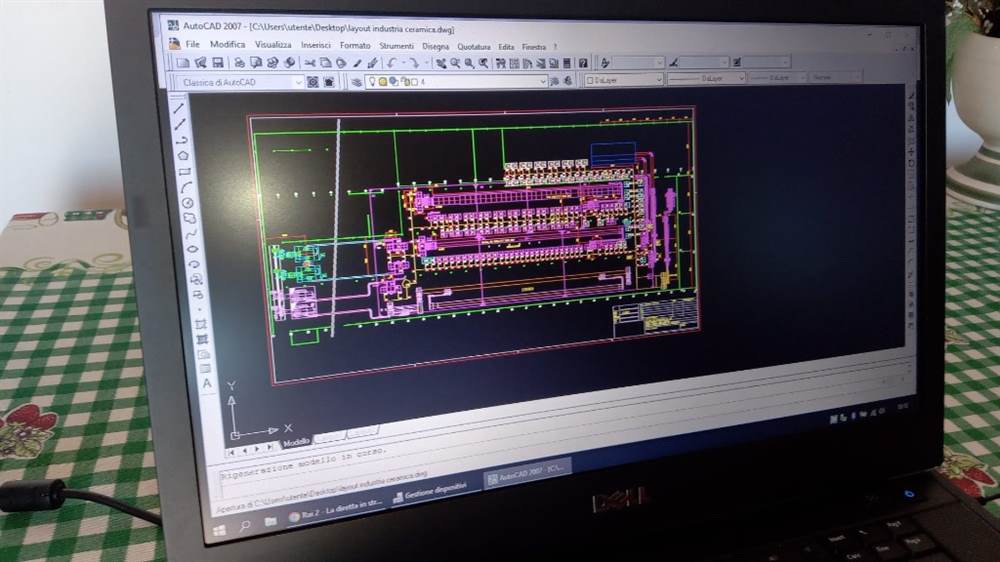Click the Help question mark icon

(583, 63)
